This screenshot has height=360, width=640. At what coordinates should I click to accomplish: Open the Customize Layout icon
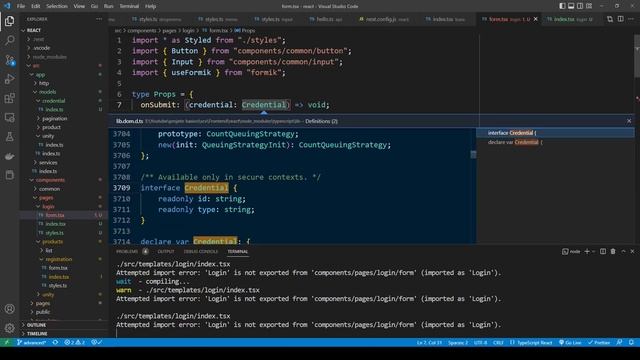tap(589, 6)
